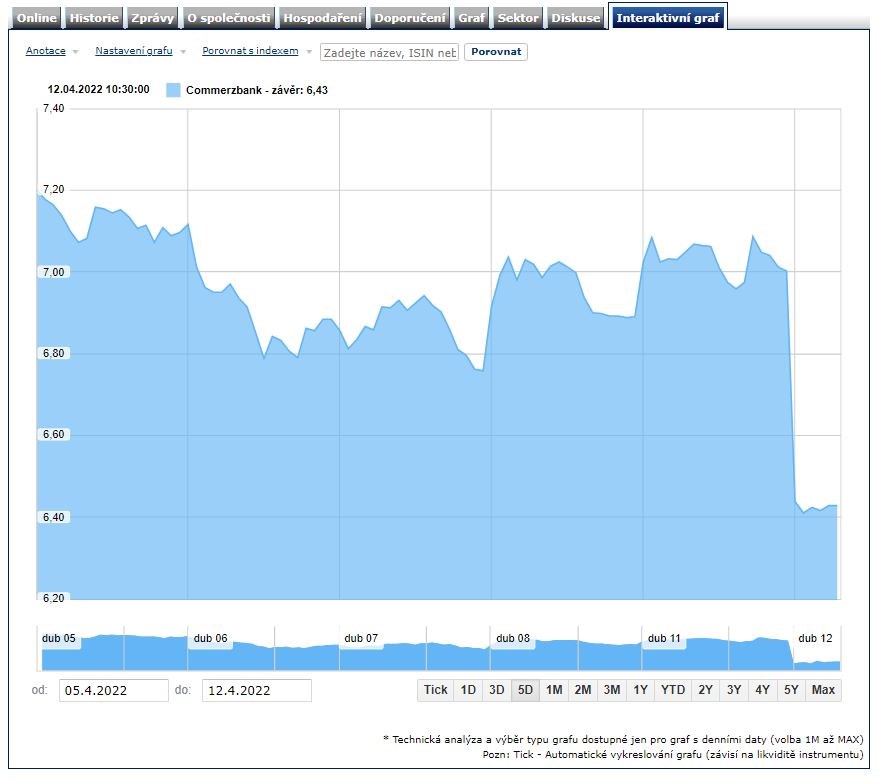Click the 'od' start date field

coord(114,690)
